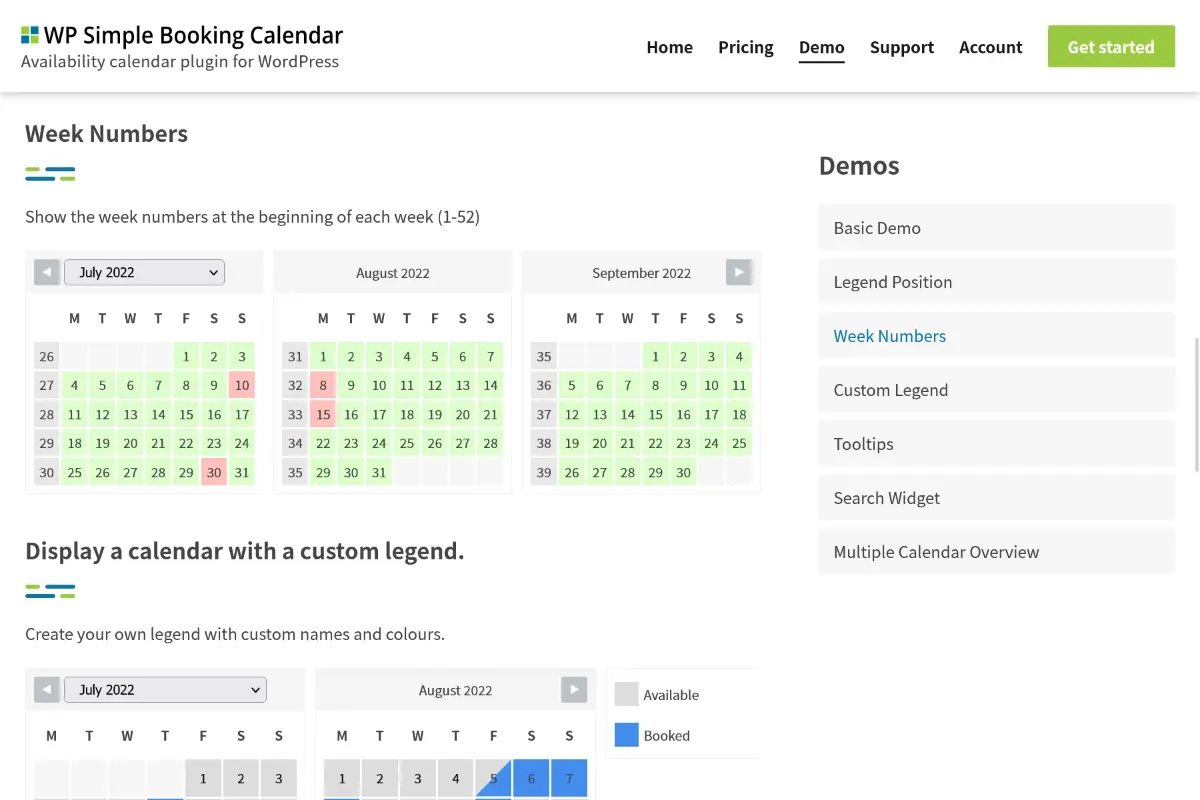
Task: Click previous month arrow in custom legend calendar
Action: [47, 689]
